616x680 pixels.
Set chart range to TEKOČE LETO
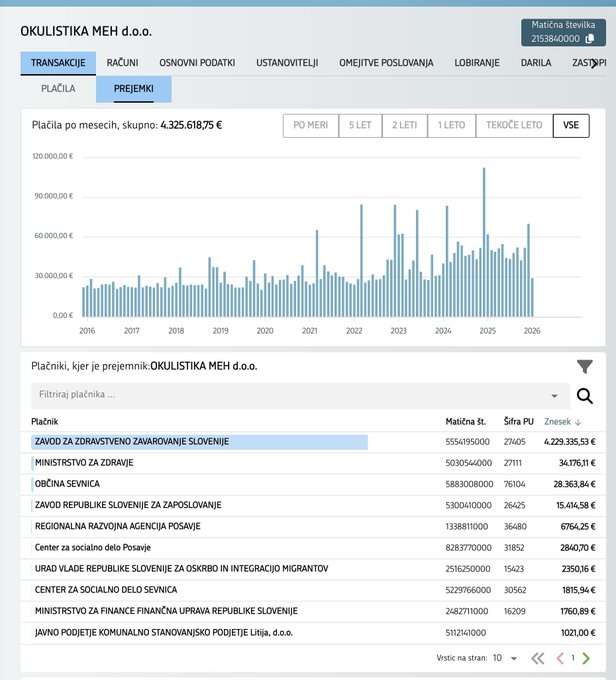(x=514, y=126)
